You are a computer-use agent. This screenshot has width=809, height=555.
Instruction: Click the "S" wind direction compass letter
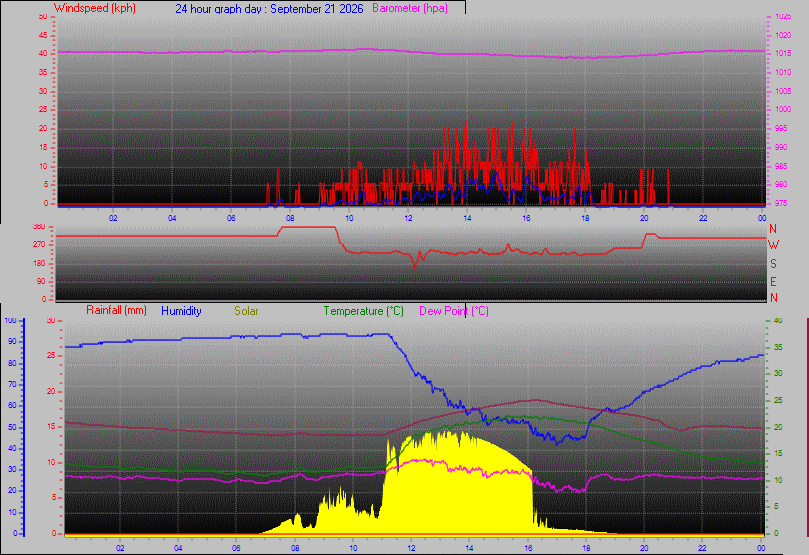coord(773,264)
